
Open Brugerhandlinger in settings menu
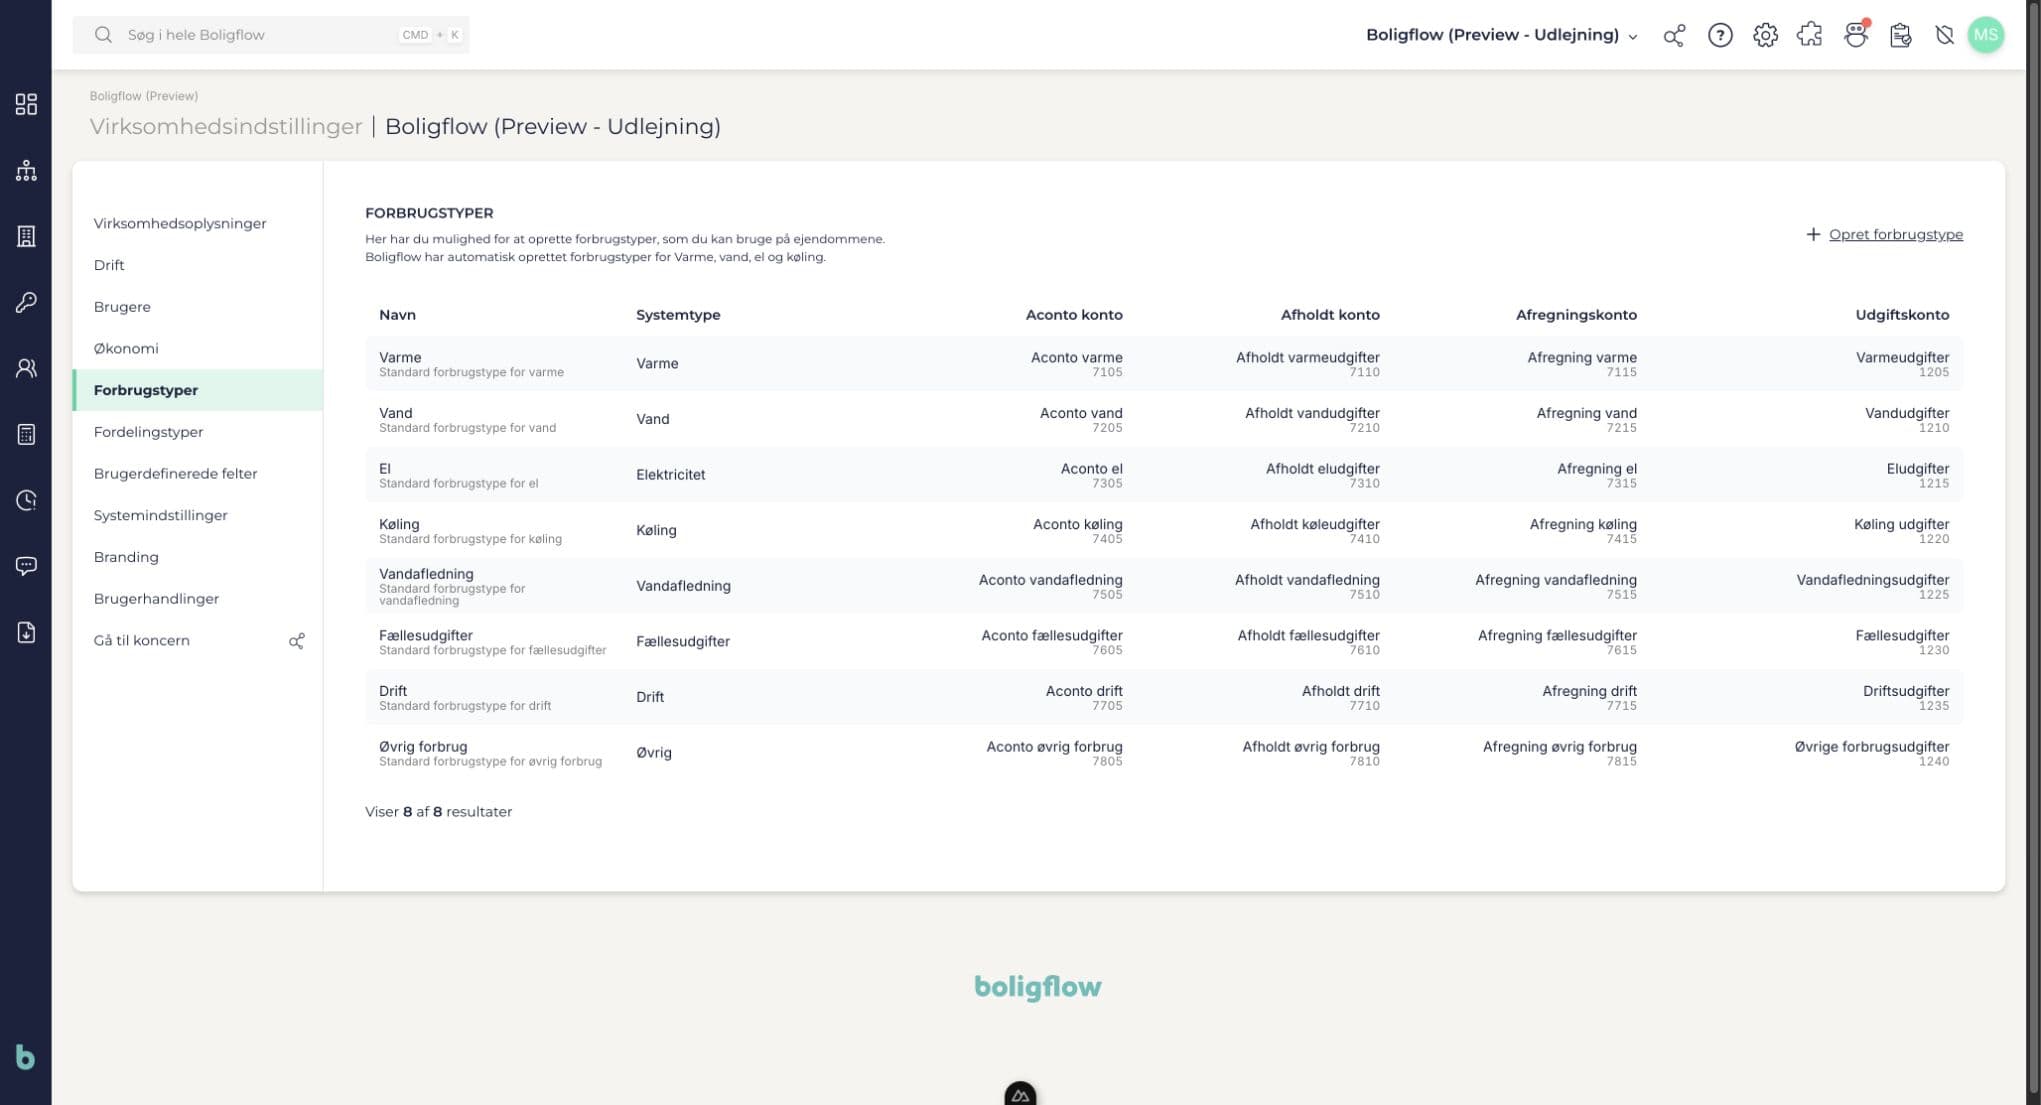pos(156,599)
